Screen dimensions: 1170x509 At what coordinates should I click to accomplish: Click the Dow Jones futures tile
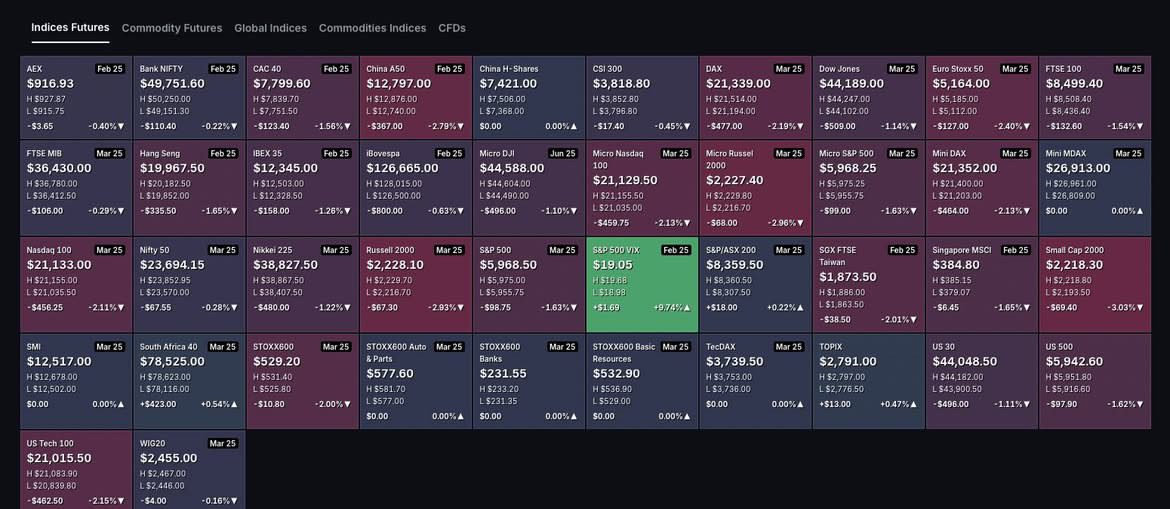coord(869,98)
